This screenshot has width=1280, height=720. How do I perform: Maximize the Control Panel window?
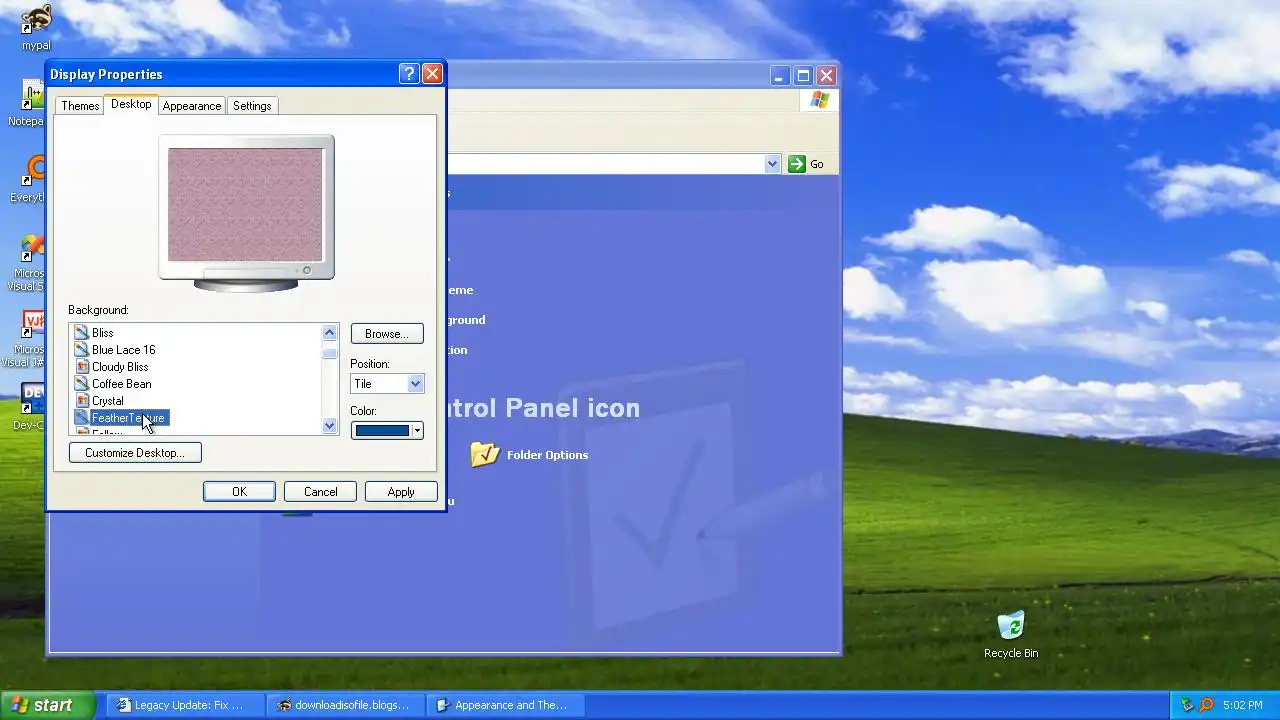(x=803, y=75)
